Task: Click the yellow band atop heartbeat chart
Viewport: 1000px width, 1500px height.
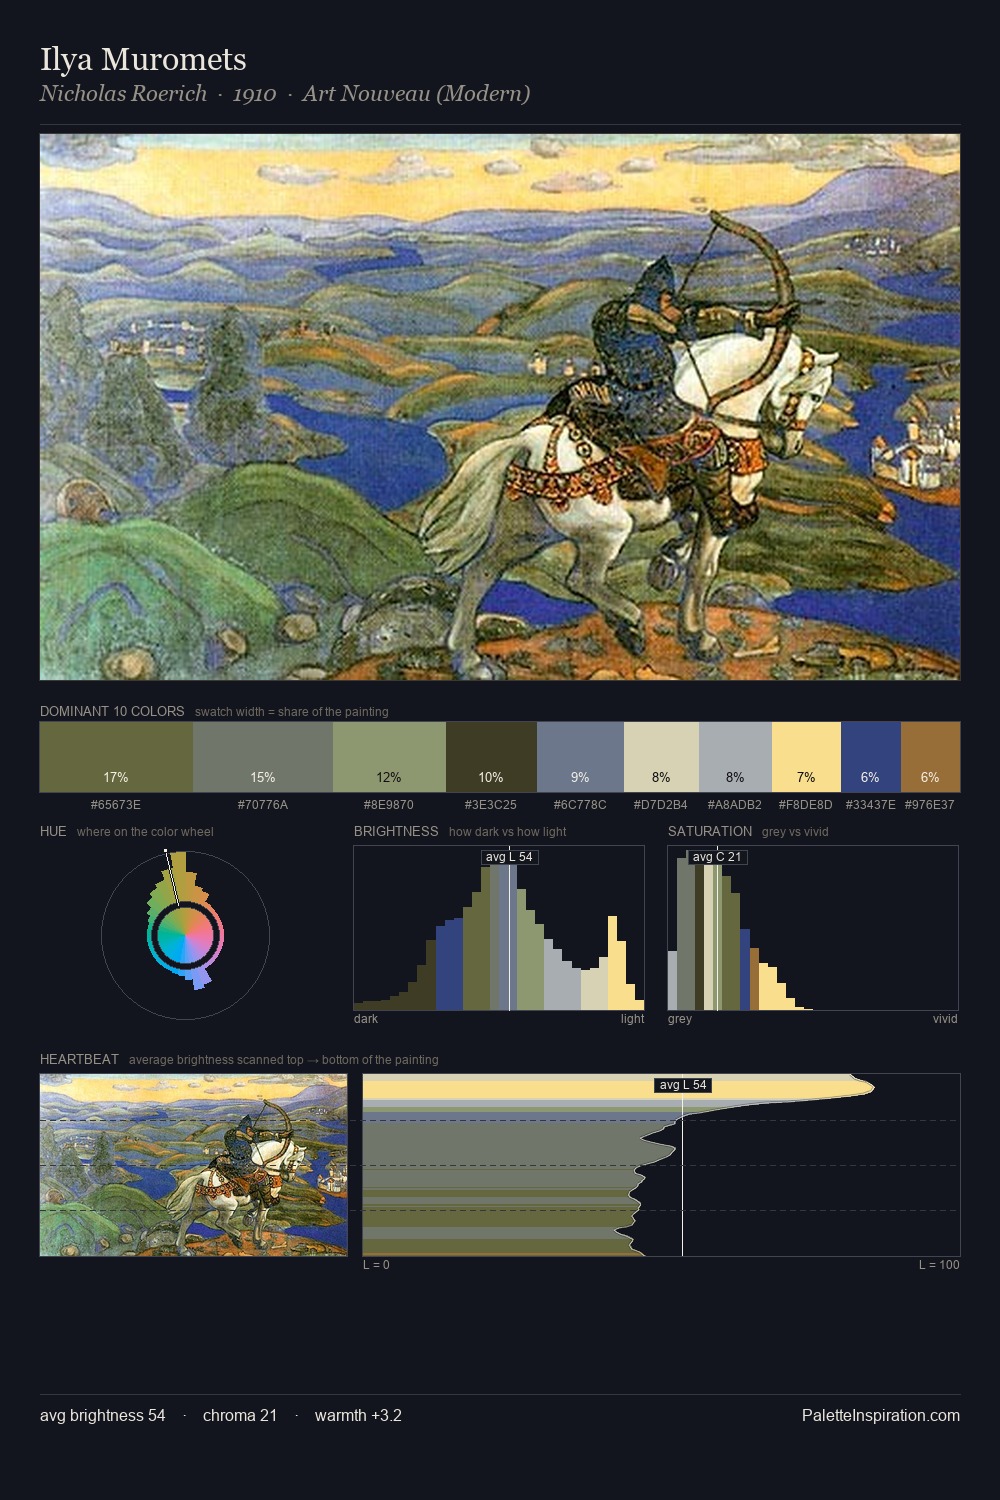Action: (618, 1088)
